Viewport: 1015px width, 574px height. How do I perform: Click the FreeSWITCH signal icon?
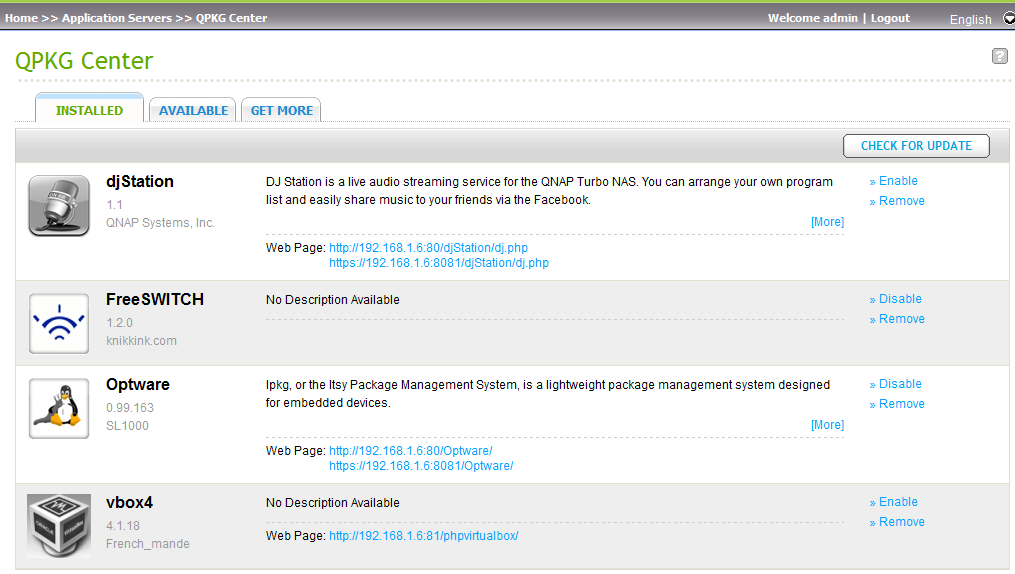point(59,324)
